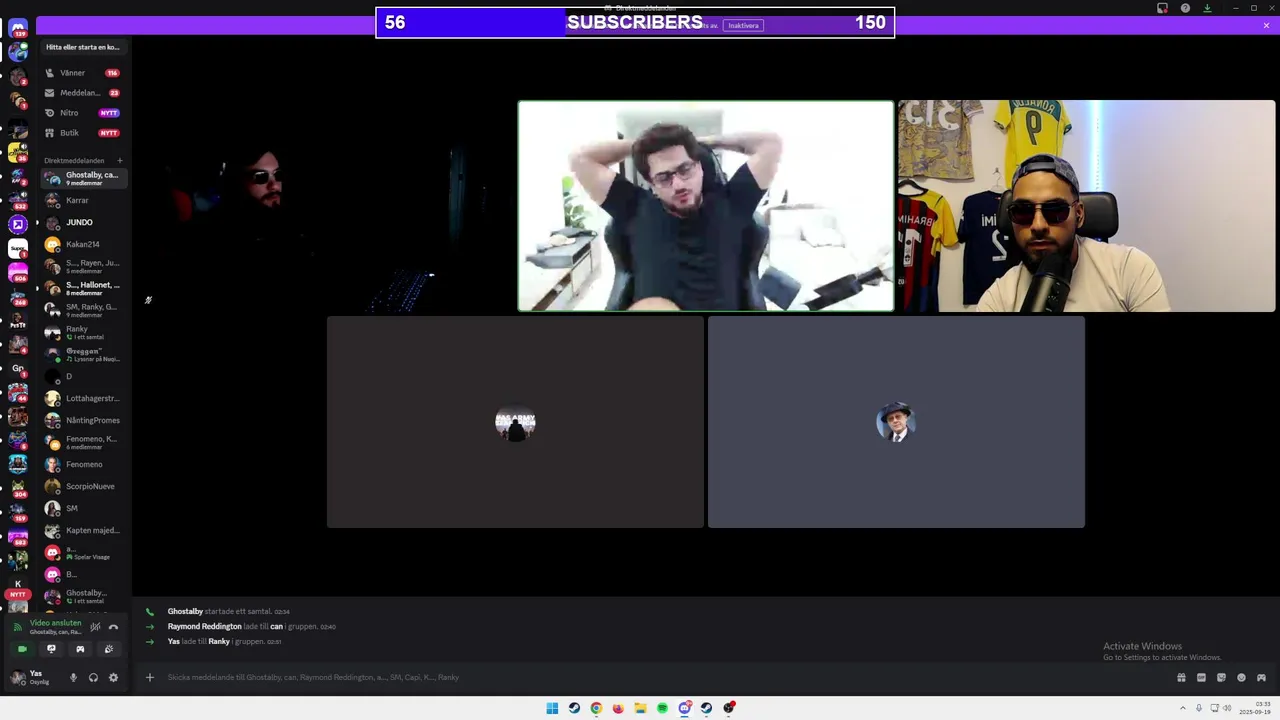Open the S..., Hallonet group with 8 members
Screen dimensions: 1280x720
83,288
